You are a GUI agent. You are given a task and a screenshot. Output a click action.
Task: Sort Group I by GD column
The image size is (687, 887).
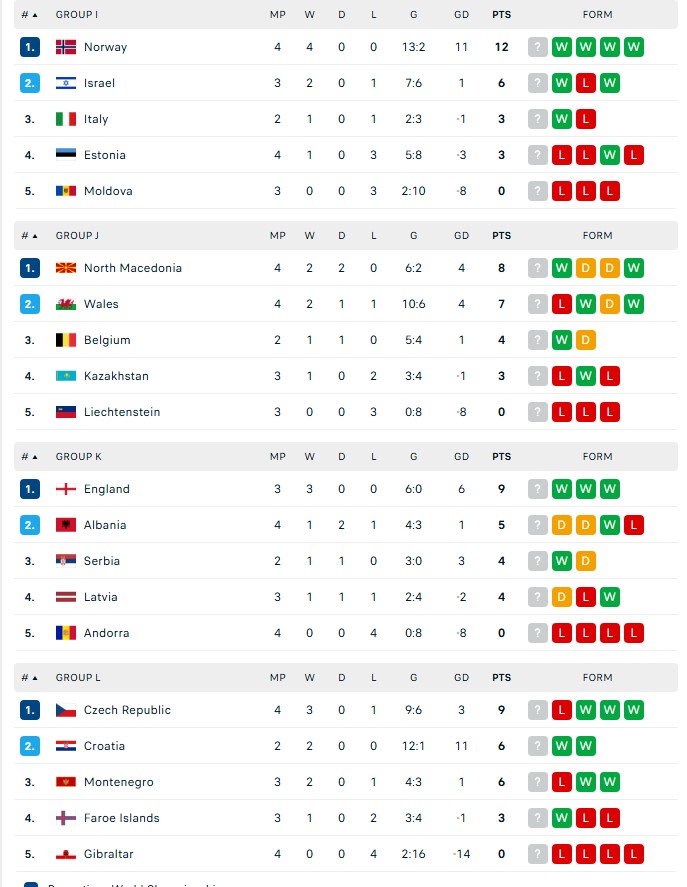click(461, 15)
